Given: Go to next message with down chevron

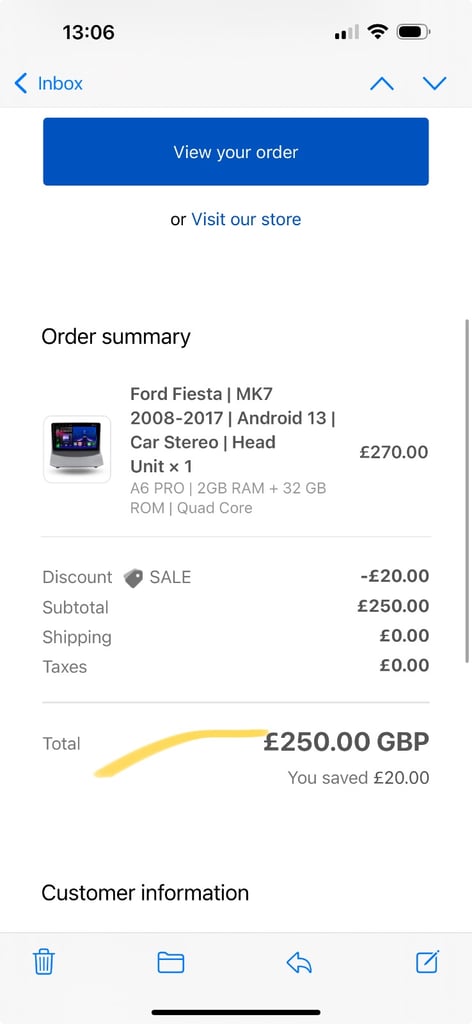Looking at the screenshot, I should point(434,84).
